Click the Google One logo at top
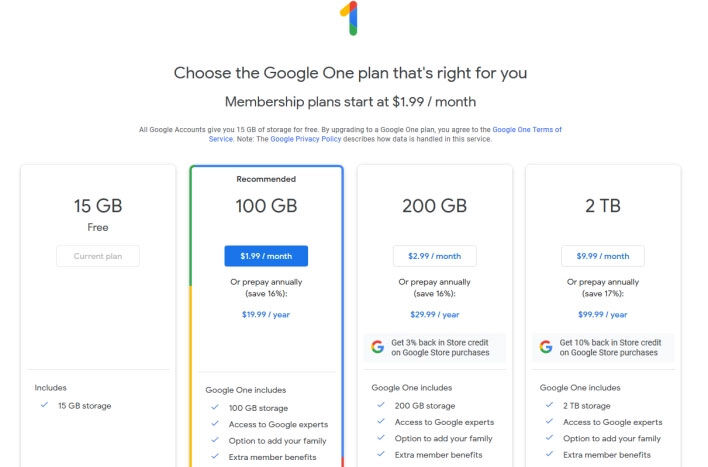This screenshot has height=467, width=708. point(348,19)
